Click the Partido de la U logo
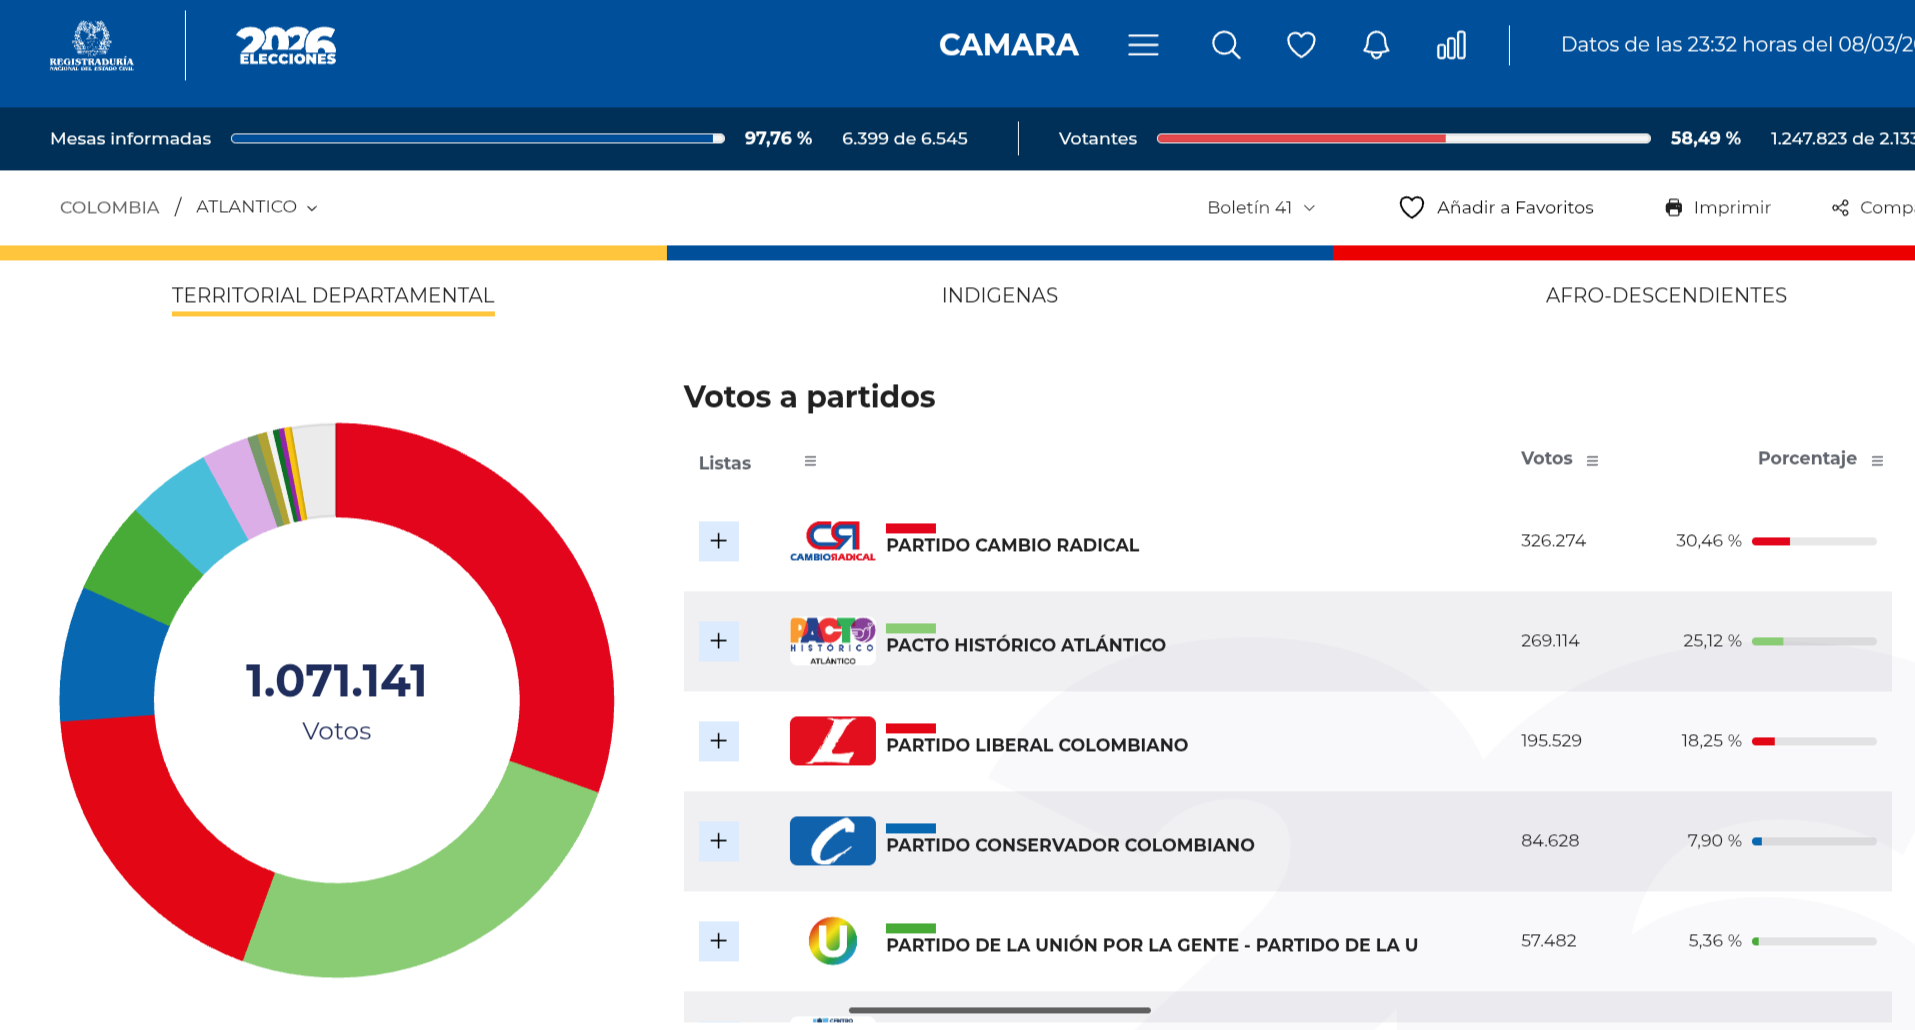Screen dimensions: 1915x1030 tap(832, 941)
